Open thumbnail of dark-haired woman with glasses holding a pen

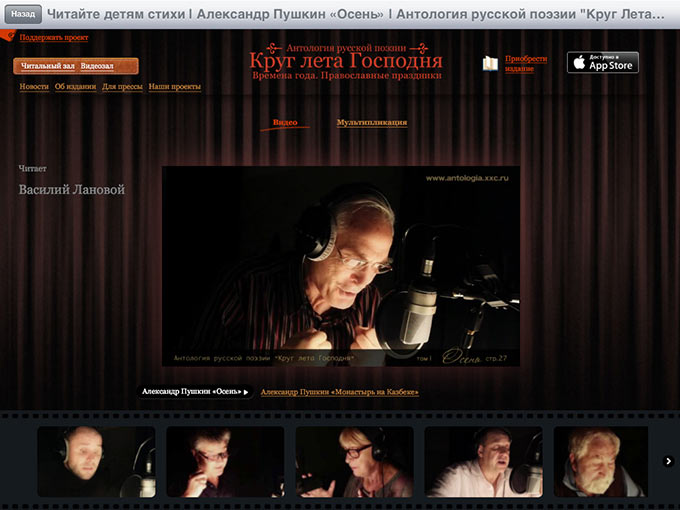[x=225, y=461]
